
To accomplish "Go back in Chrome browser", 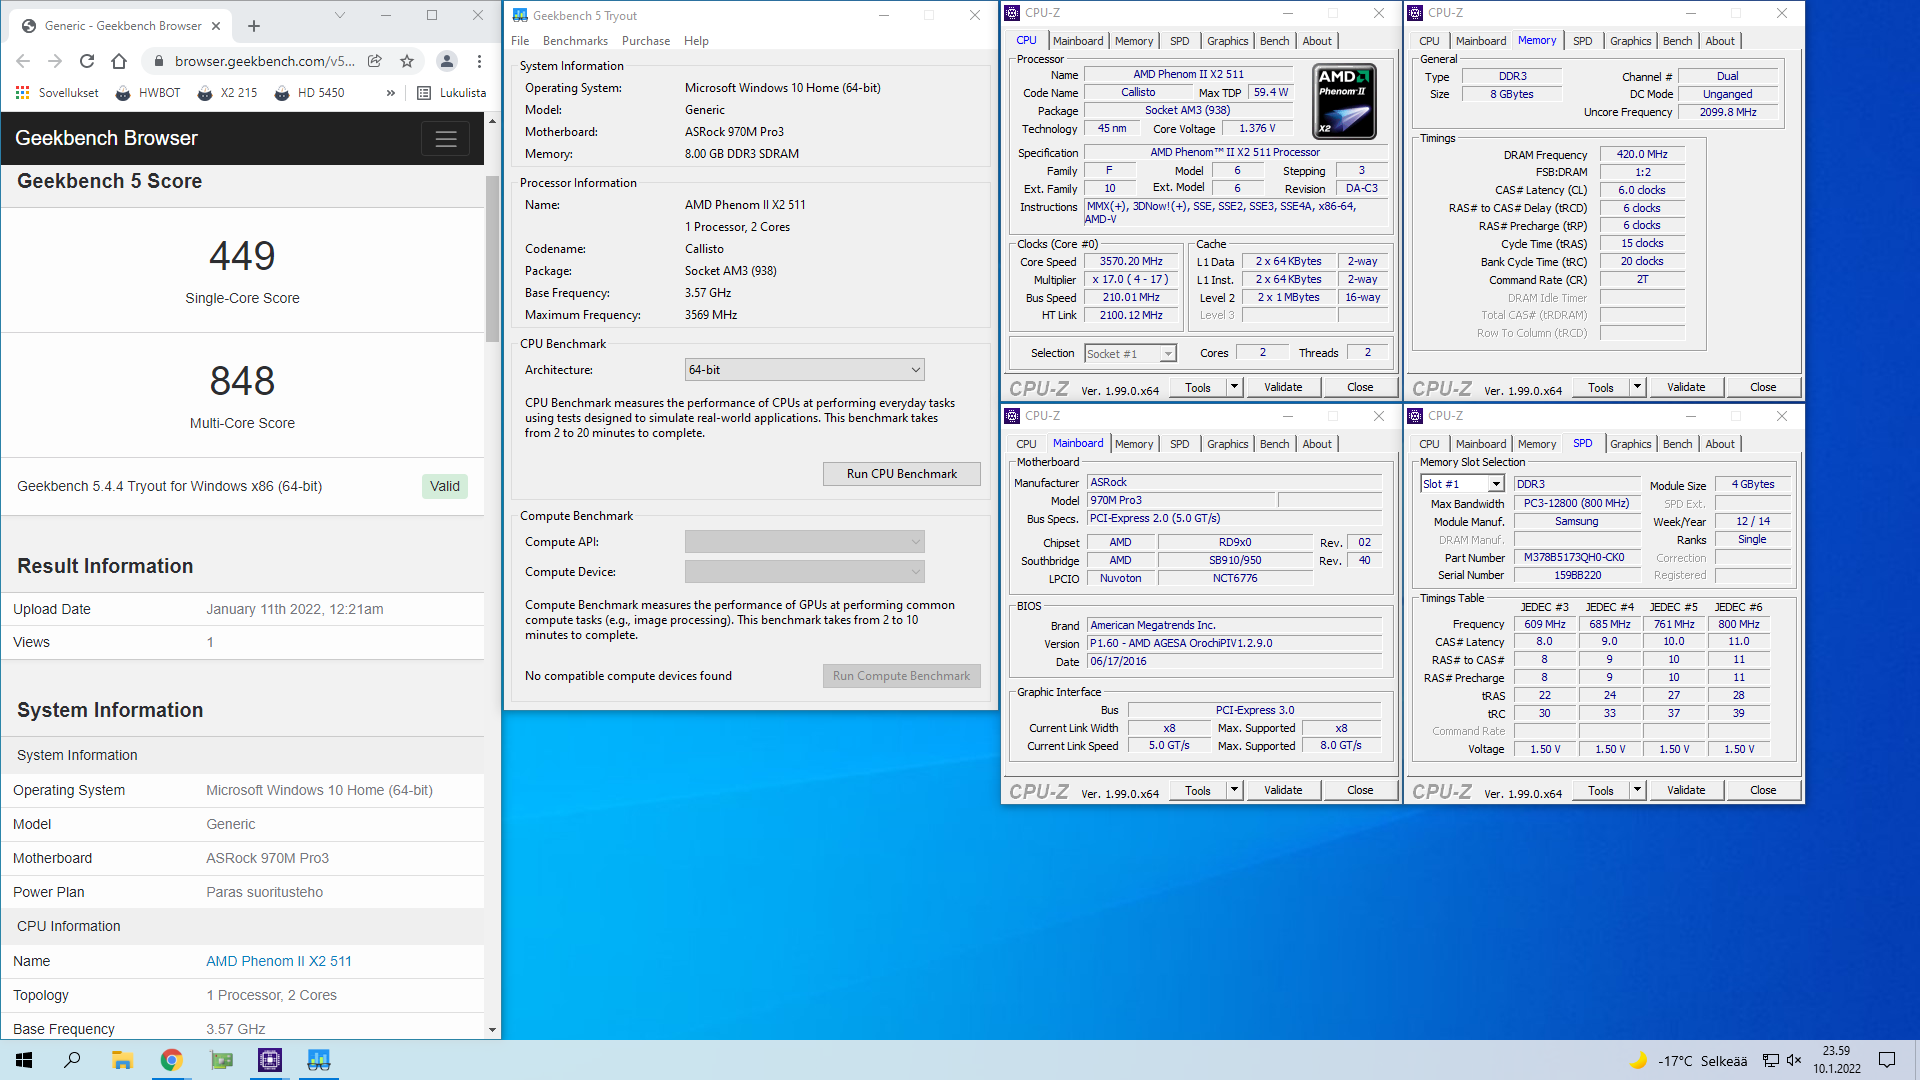I will pyautogui.click(x=23, y=61).
